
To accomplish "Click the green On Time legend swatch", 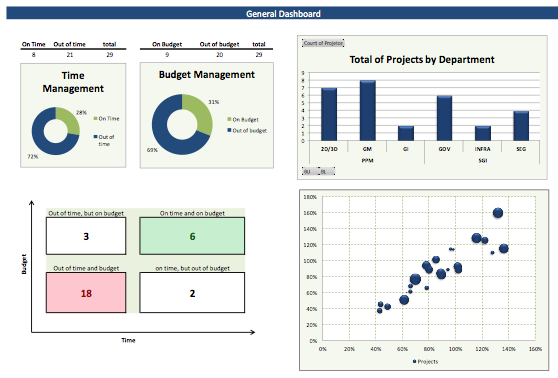I will [x=95, y=119].
